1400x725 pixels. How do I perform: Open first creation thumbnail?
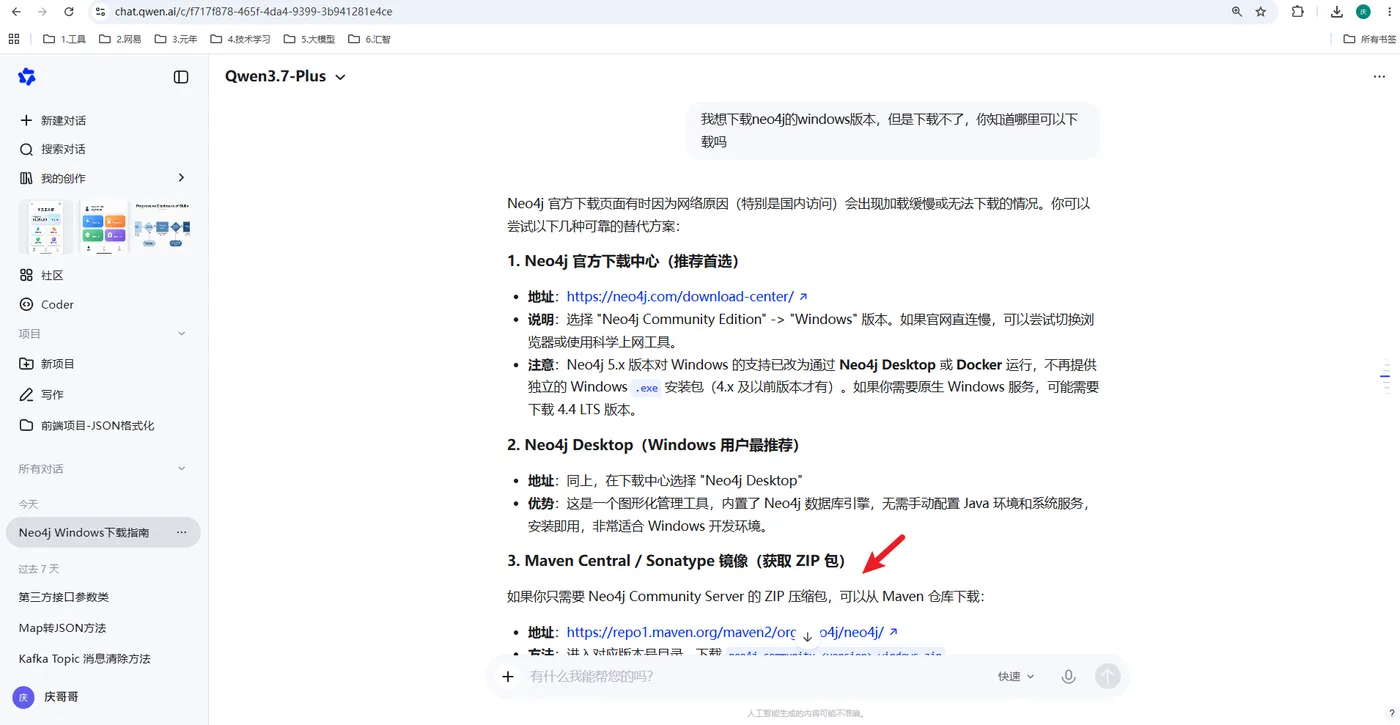pyautogui.click(x=46, y=227)
